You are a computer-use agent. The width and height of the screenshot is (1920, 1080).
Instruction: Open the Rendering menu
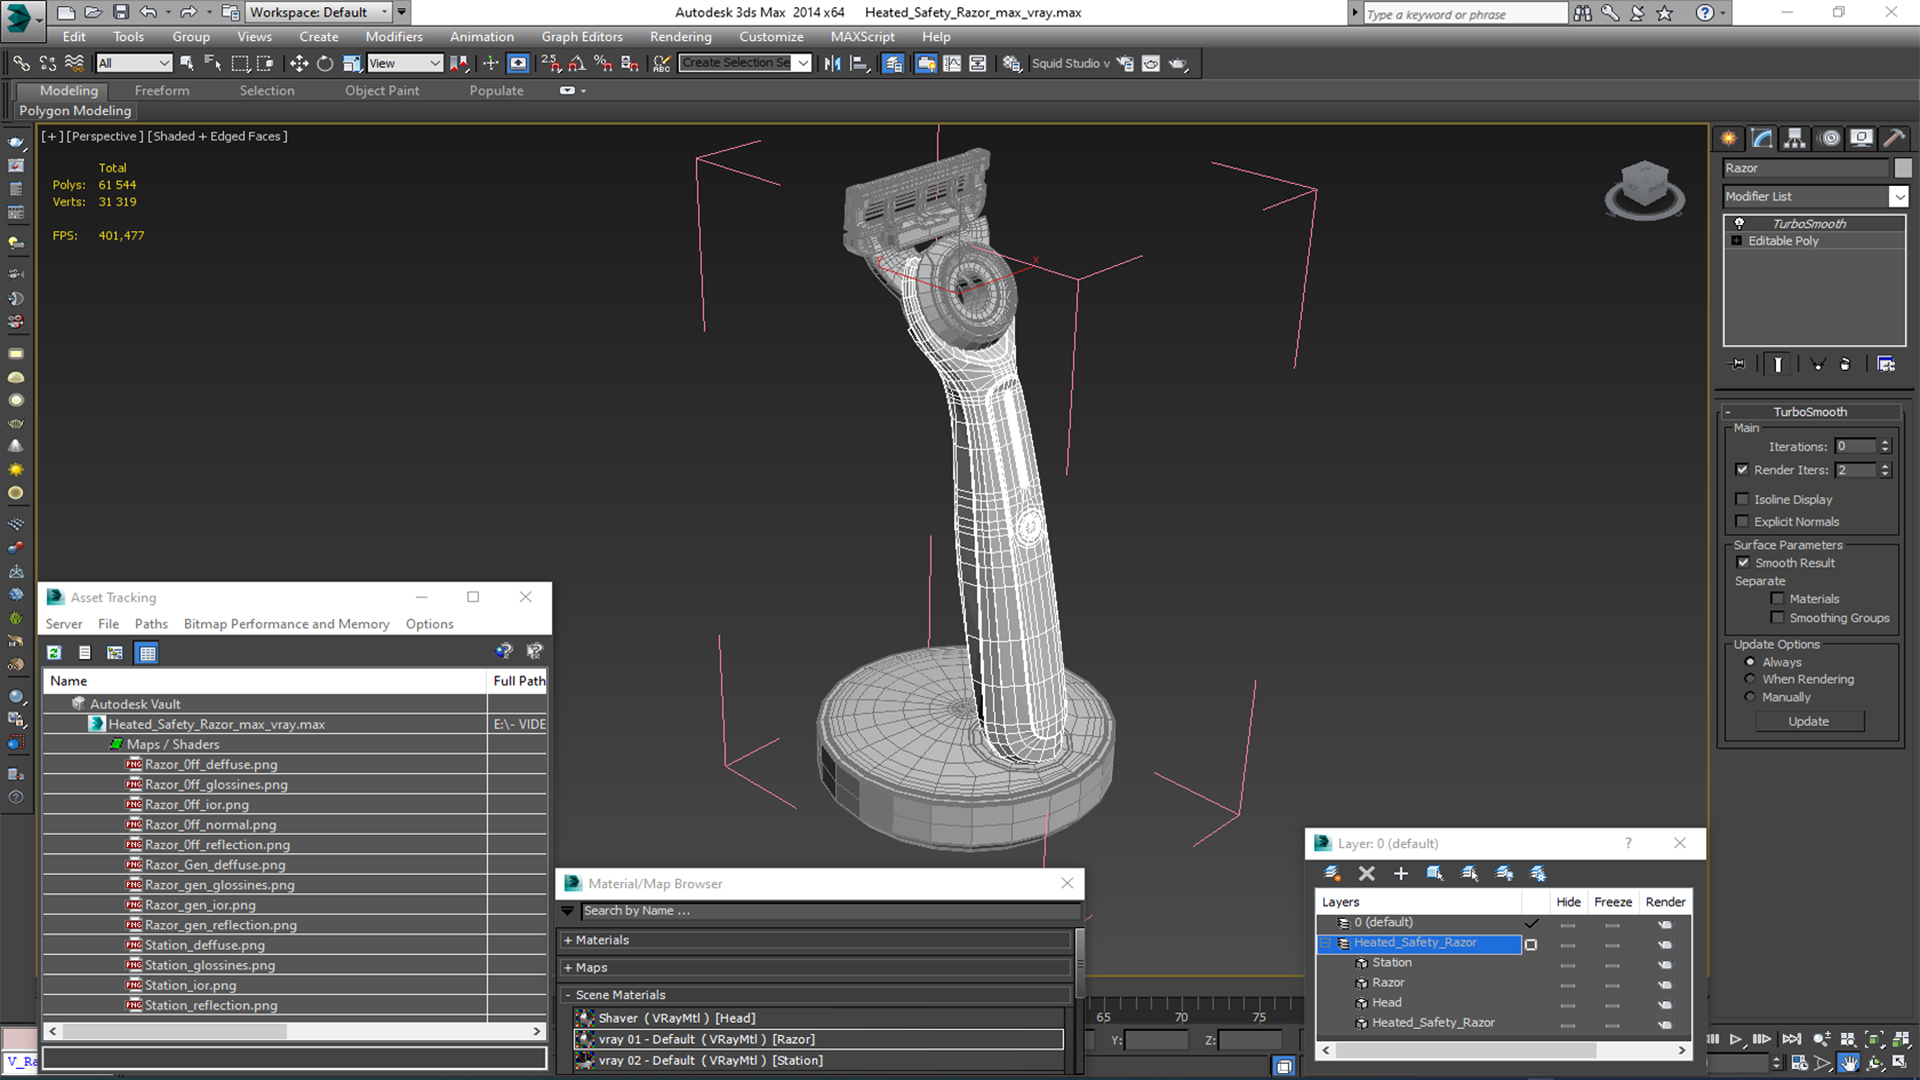(681, 36)
